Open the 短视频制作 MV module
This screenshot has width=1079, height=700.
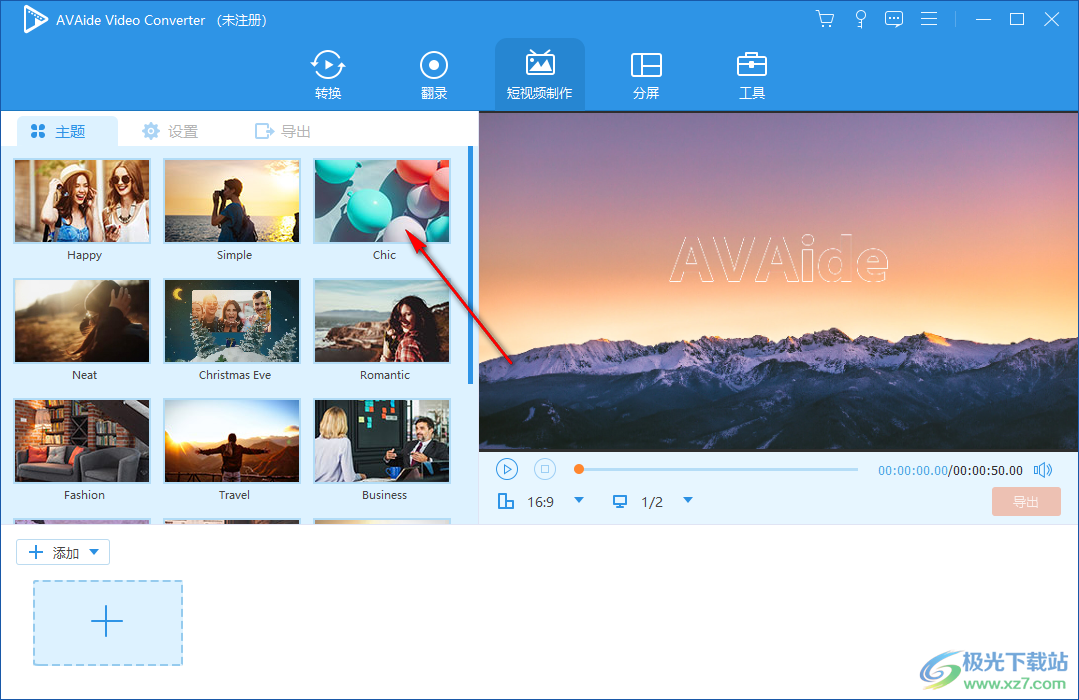tap(540, 74)
